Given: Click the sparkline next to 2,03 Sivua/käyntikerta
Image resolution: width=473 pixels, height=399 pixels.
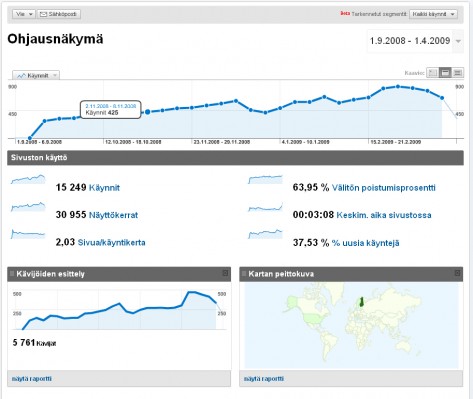Looking at the screenshot, I should click(28, 234).
